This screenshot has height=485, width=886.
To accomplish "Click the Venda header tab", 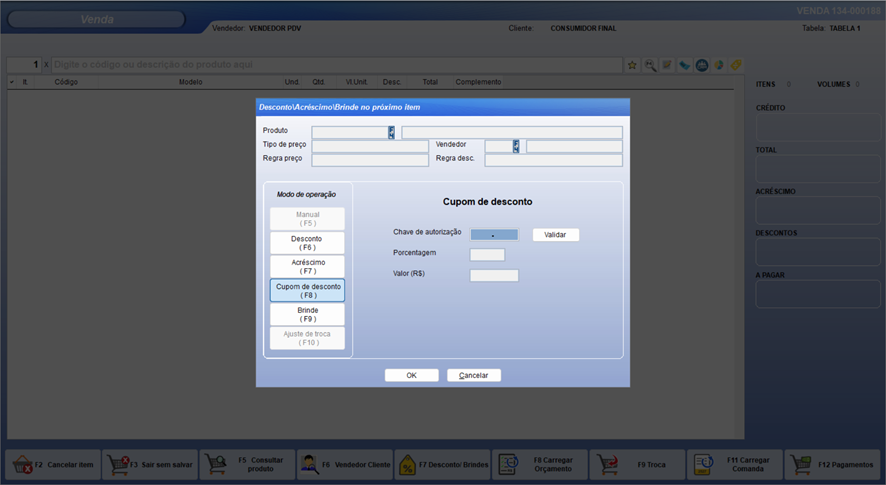I will (96, 20).
